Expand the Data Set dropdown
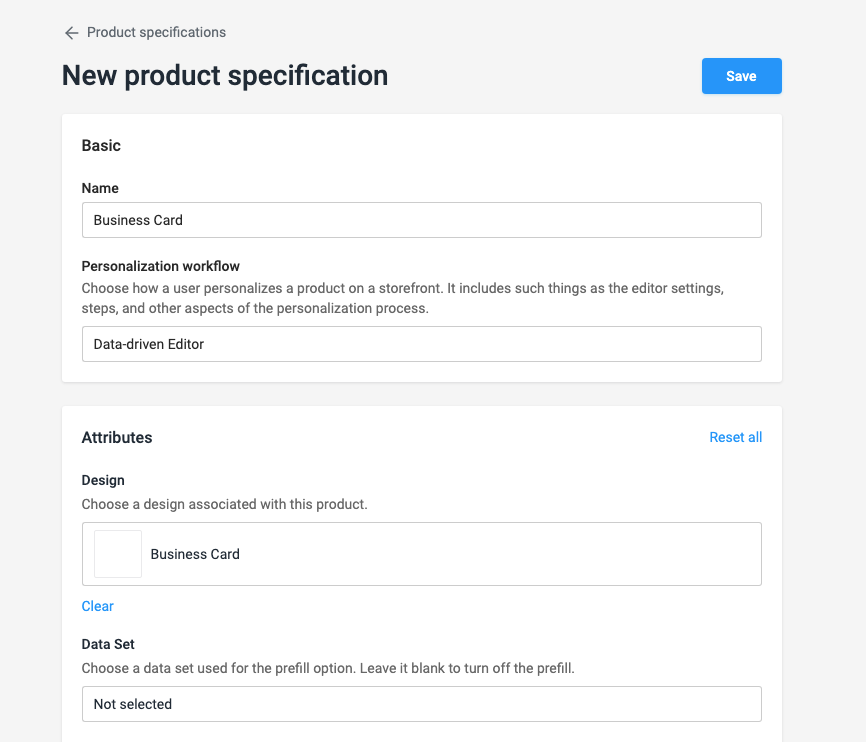The image size is (866, 742). pos(421,704)
